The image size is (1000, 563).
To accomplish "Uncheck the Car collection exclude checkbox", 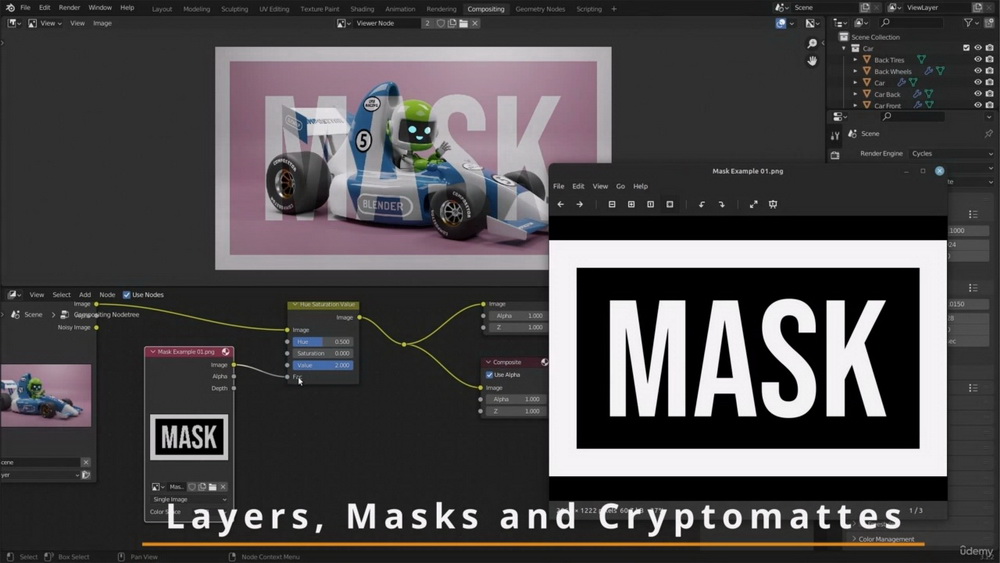I will pos(966,48).
